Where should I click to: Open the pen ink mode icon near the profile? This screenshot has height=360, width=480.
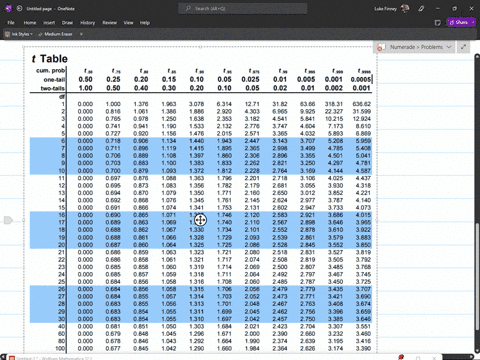coord(421,9)
